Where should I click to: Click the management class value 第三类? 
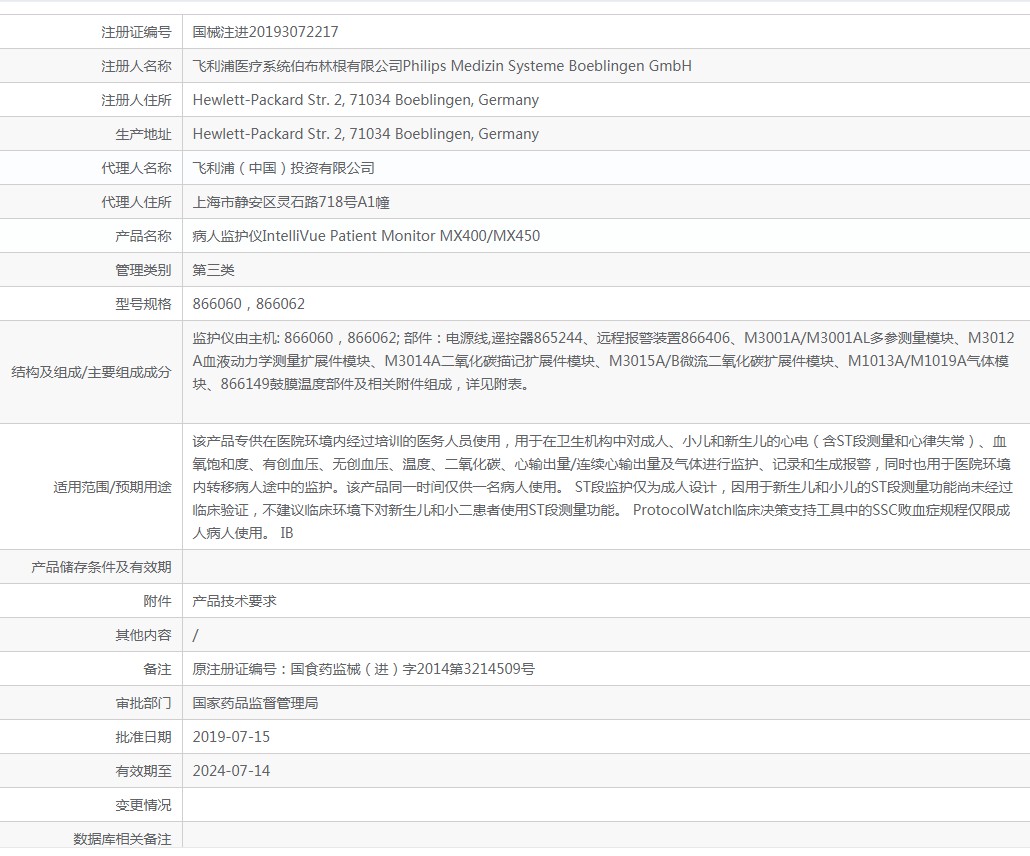point(213,270)
